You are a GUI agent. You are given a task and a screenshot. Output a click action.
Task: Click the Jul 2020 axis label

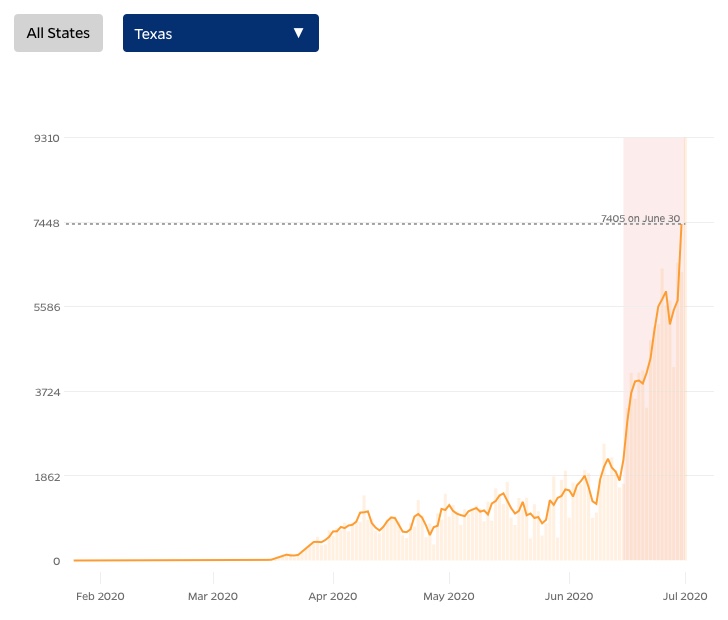[685, 596]
